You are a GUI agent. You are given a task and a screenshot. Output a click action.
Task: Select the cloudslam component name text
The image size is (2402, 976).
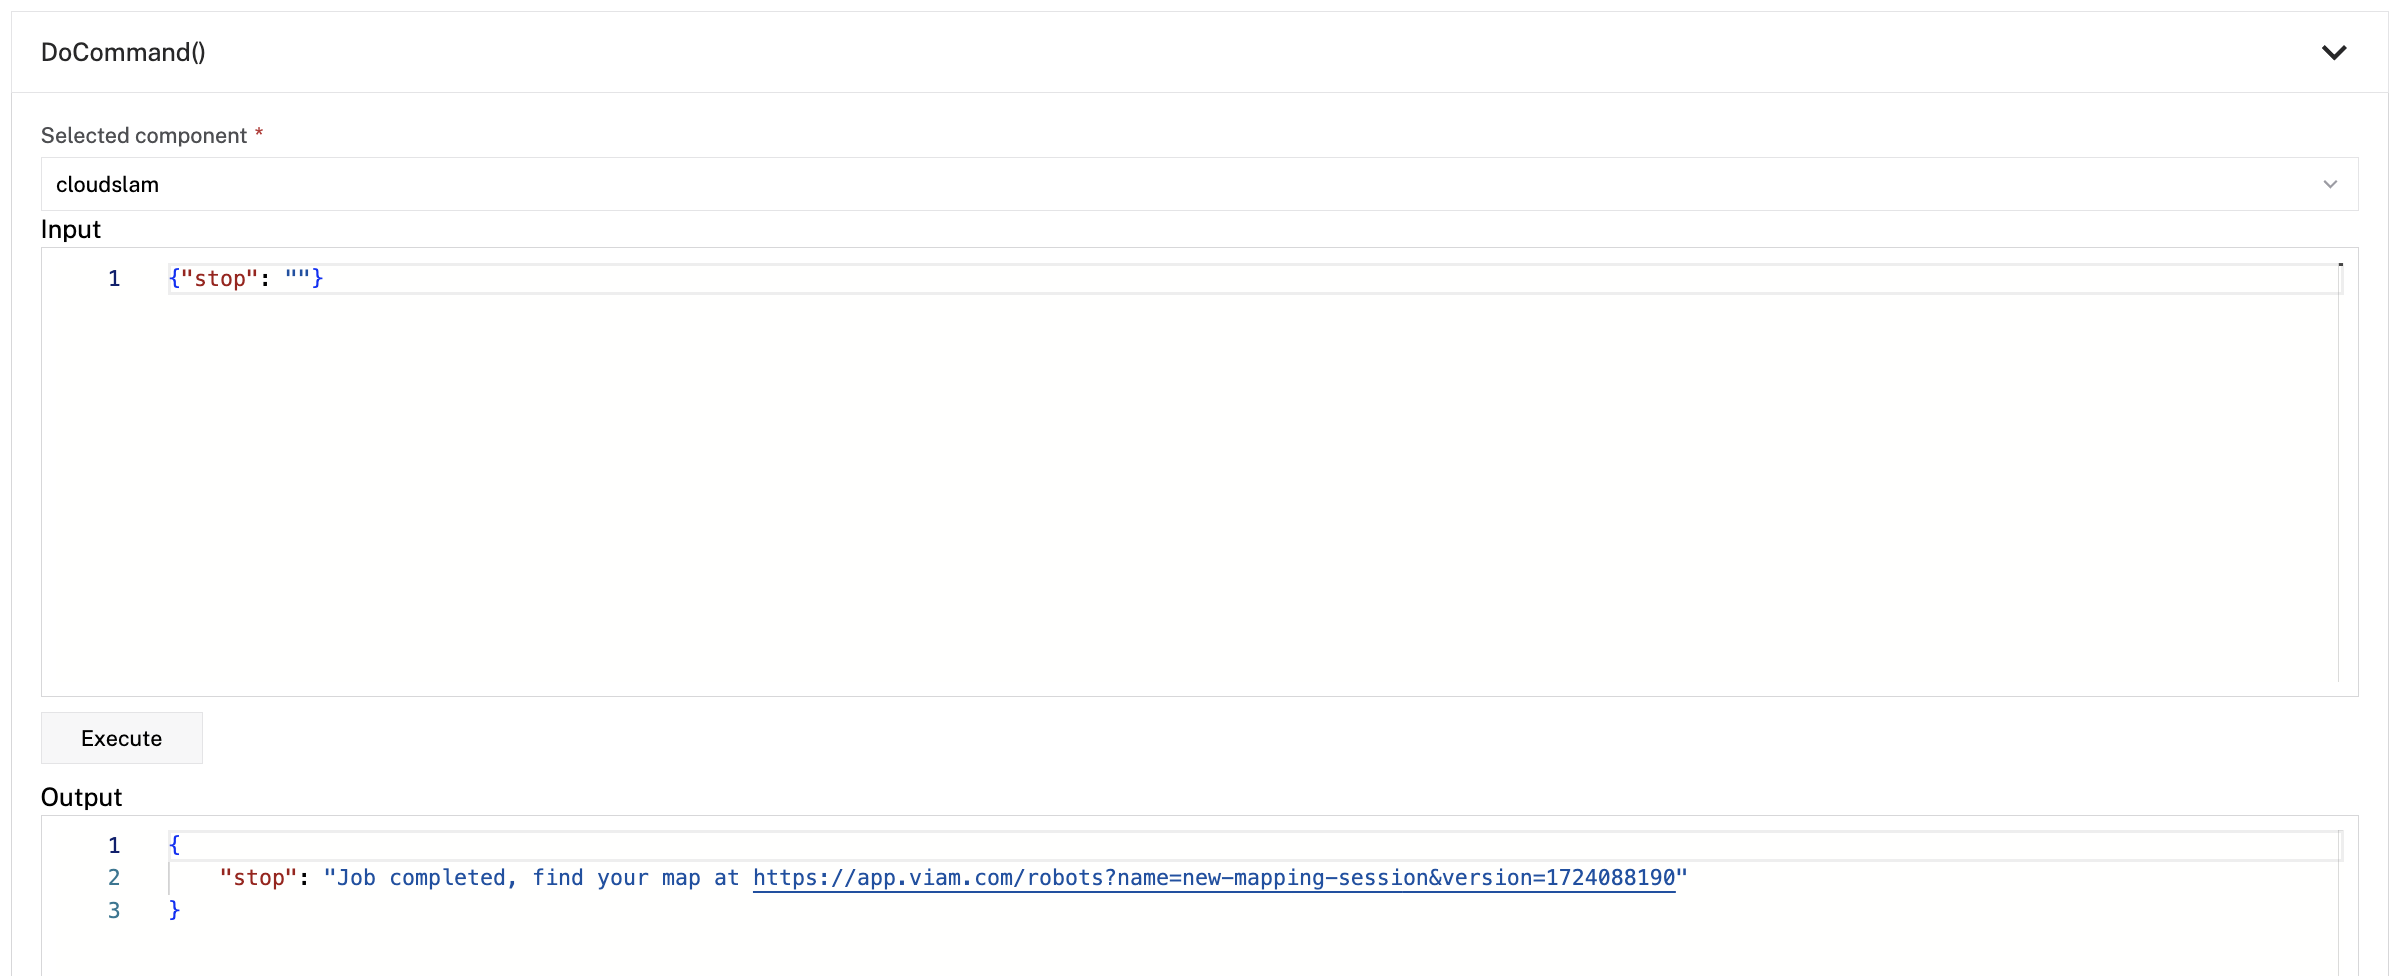tap(107, 184)
